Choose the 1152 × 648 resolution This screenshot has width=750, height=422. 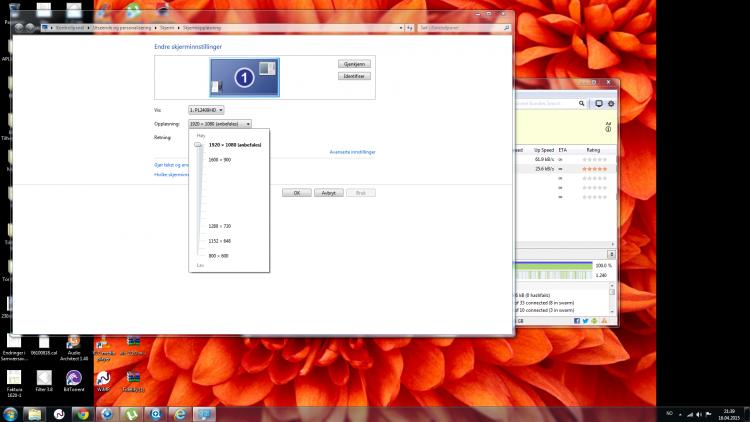pos(220,241)
